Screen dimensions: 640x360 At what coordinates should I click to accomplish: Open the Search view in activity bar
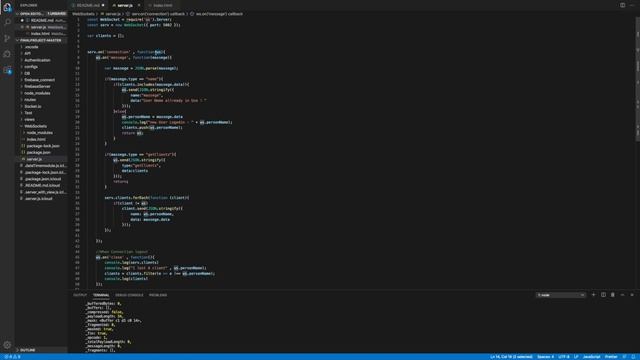click(7, 22)
